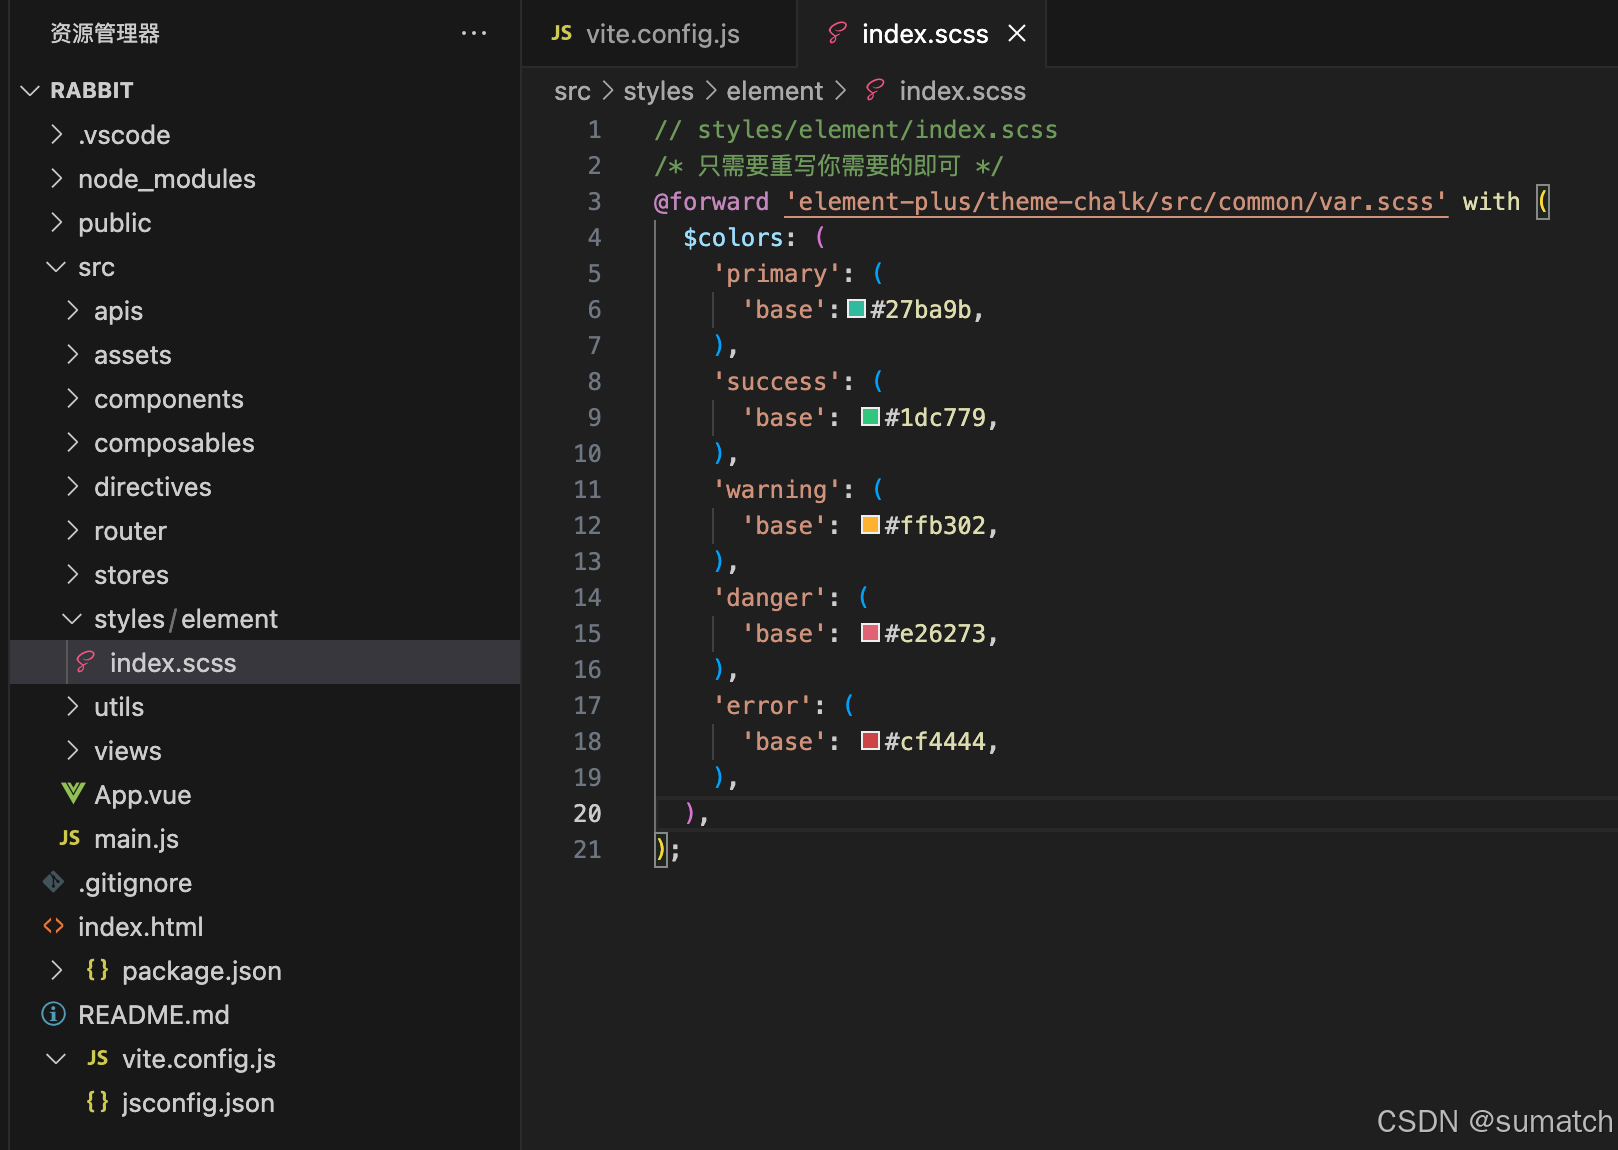Open the color picker for #e26273
Screen dimensions: 1618x1150
tap(870, 633)
